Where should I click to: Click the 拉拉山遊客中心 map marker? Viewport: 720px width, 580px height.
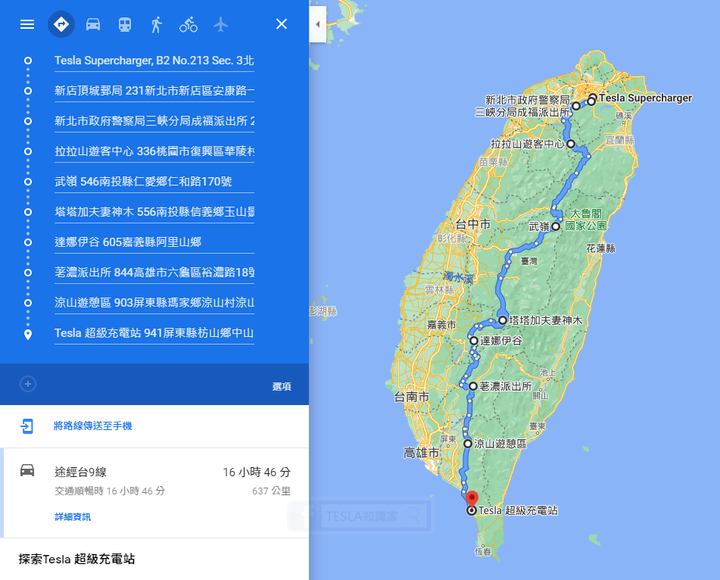tap(571, 144)
